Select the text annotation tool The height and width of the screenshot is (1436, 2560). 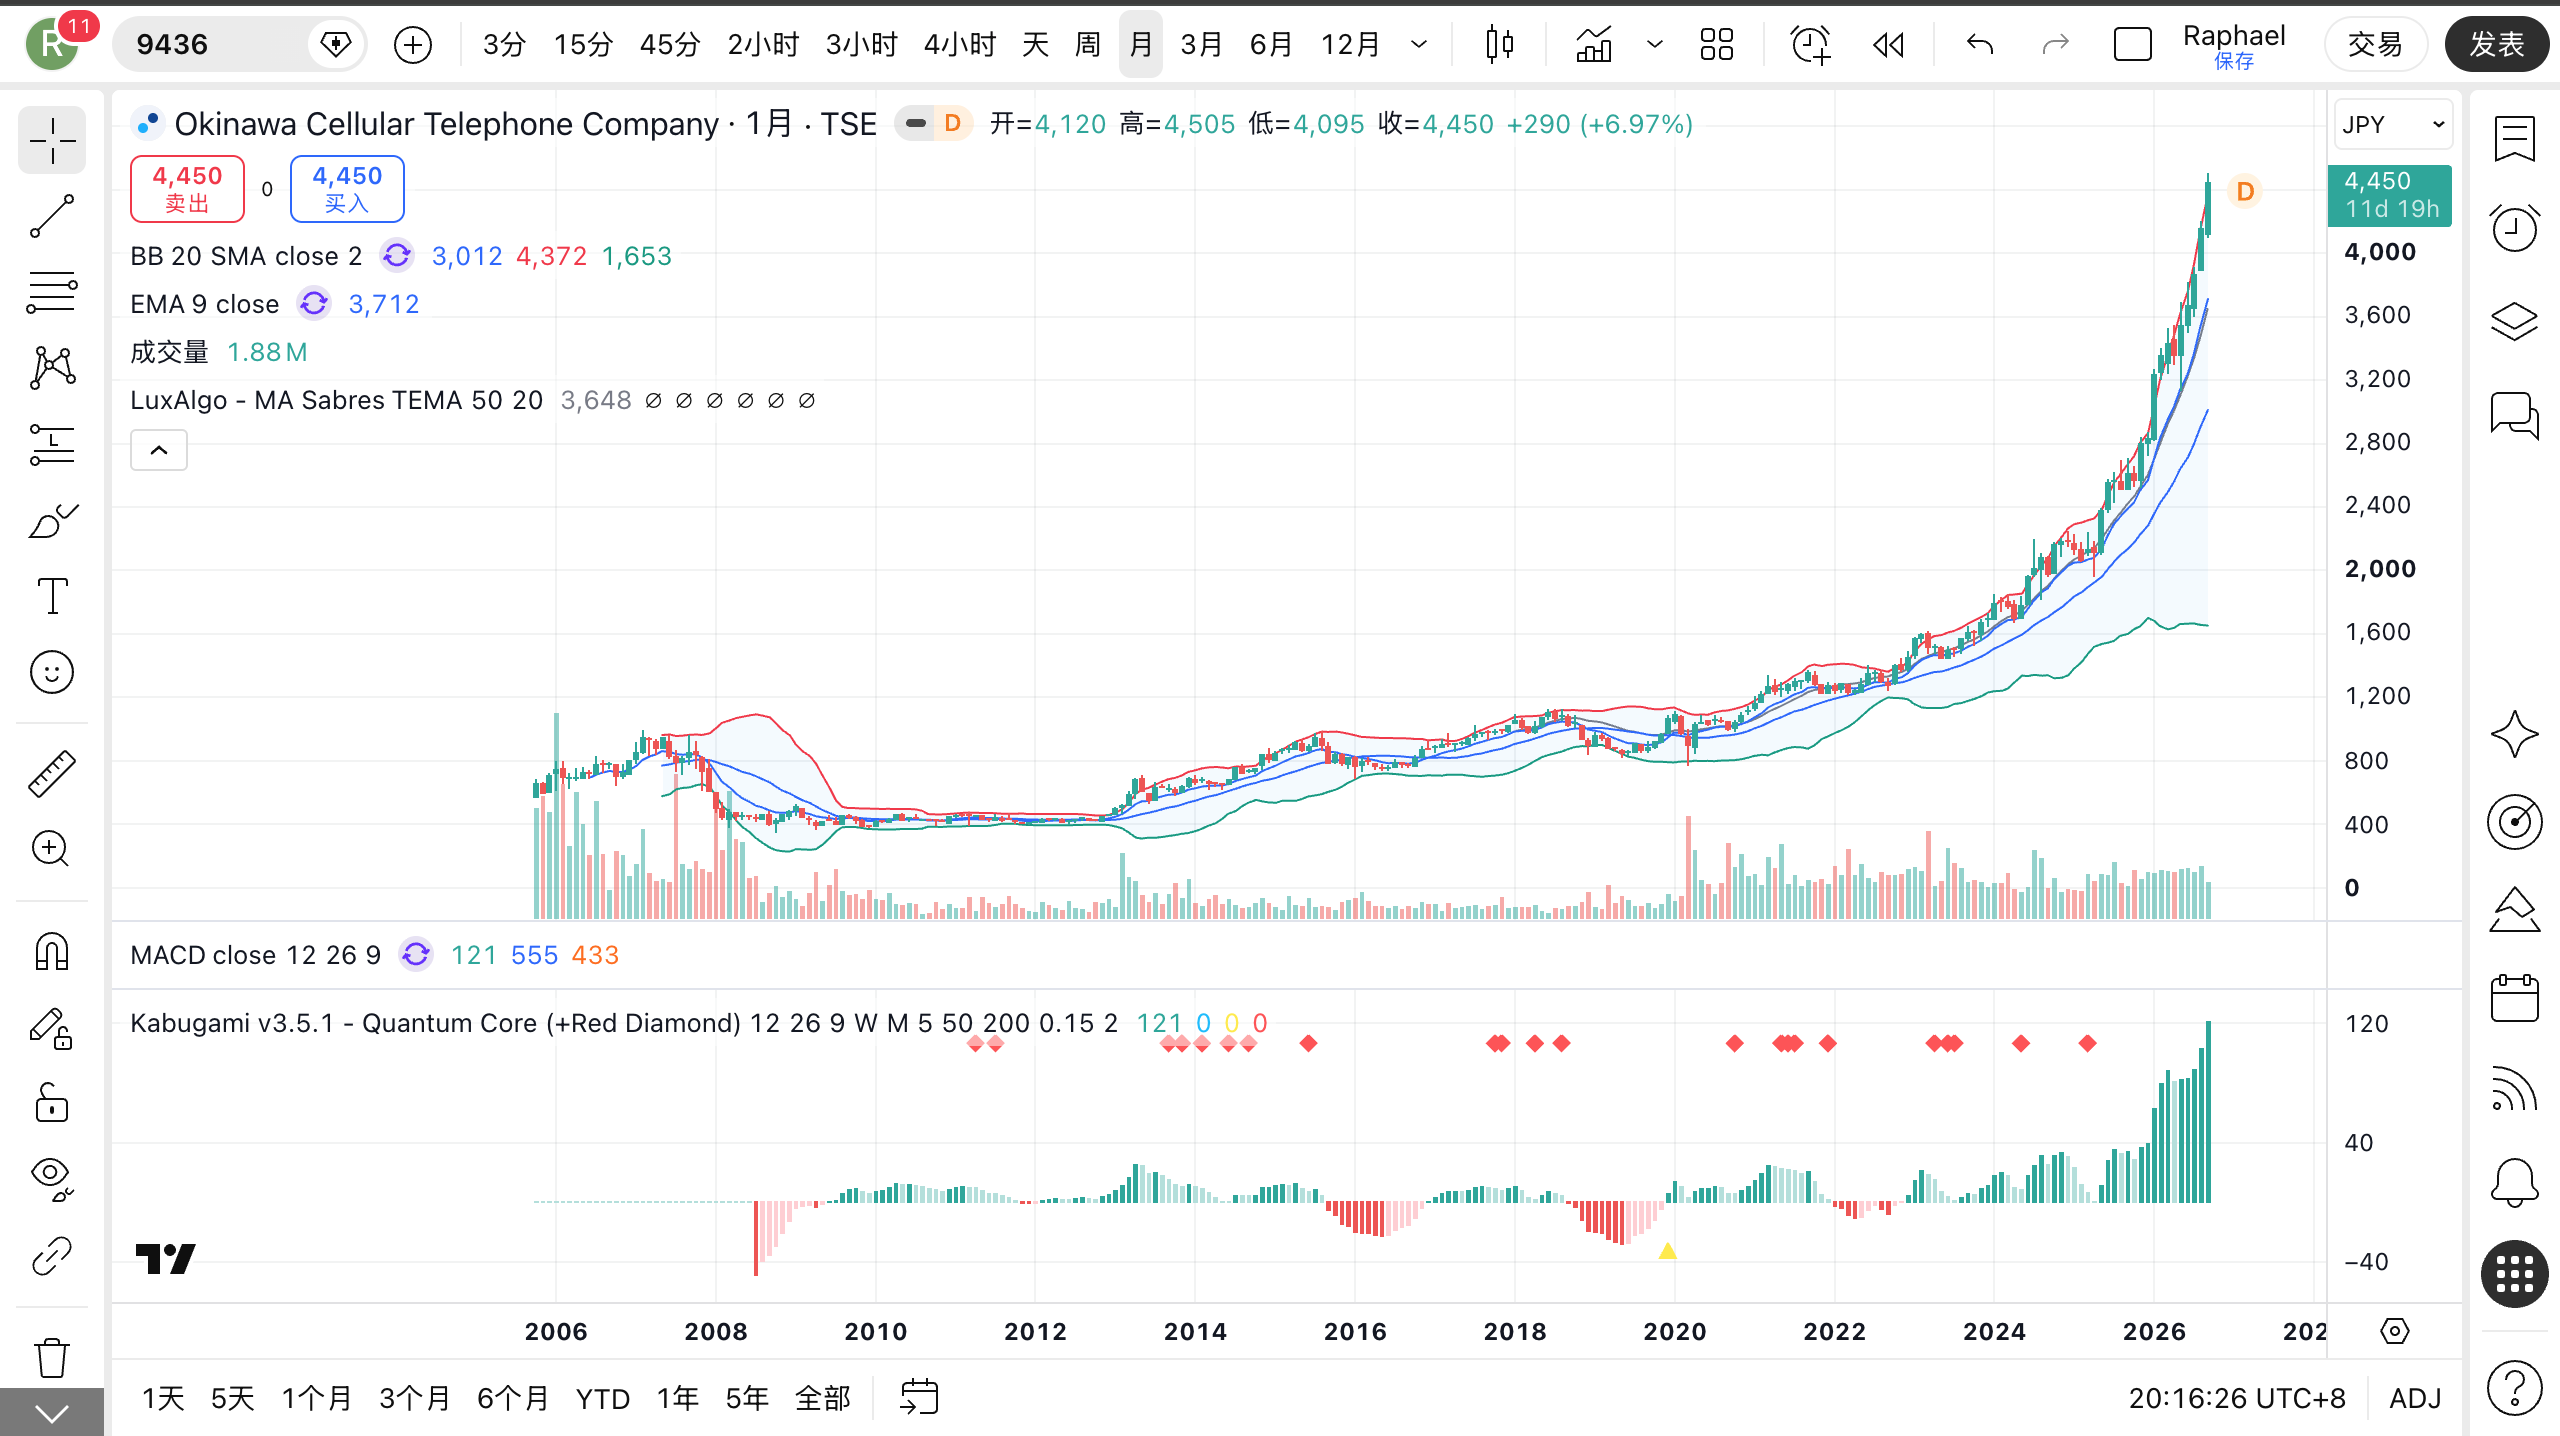point(52,596)
